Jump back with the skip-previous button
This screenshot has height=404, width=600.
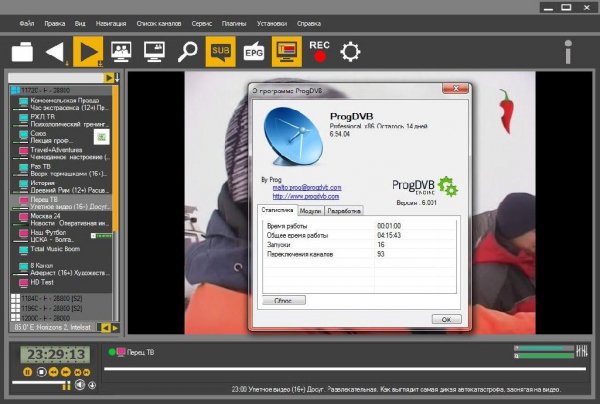coord(78,372)
